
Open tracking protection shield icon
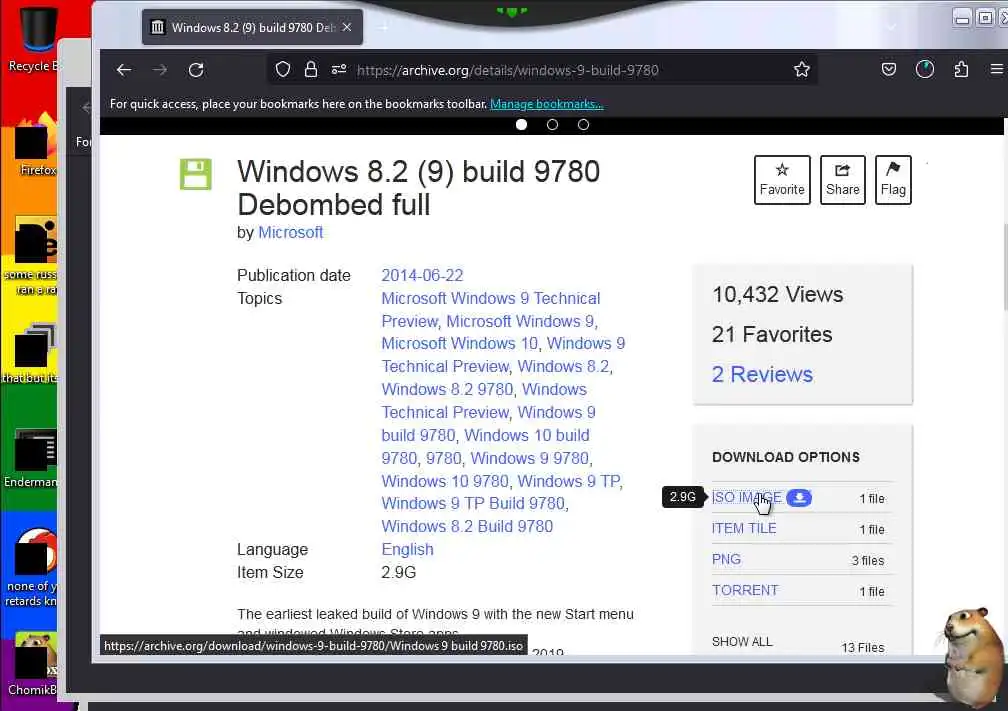[283, 69]
